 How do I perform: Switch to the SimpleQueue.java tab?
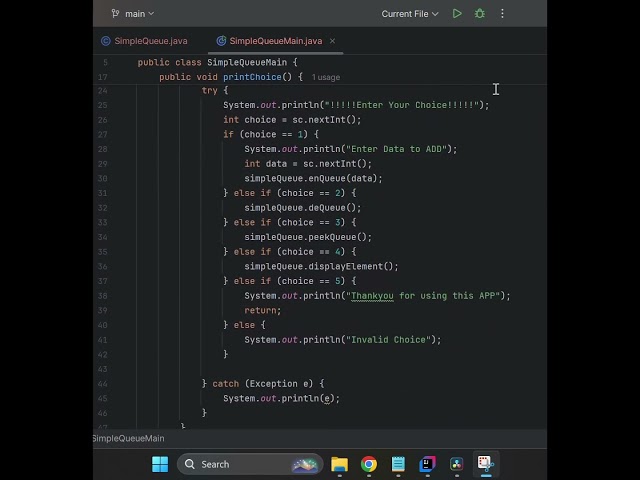pos(144,41)
